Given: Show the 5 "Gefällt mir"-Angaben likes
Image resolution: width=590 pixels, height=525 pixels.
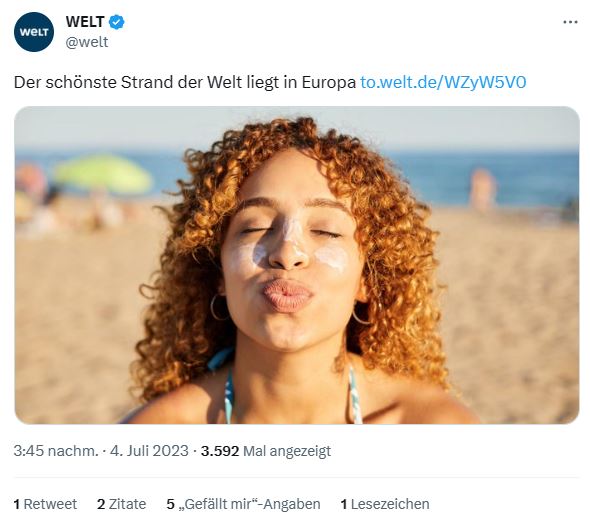Looking at the screenshot, I should (x=243, y=504).
